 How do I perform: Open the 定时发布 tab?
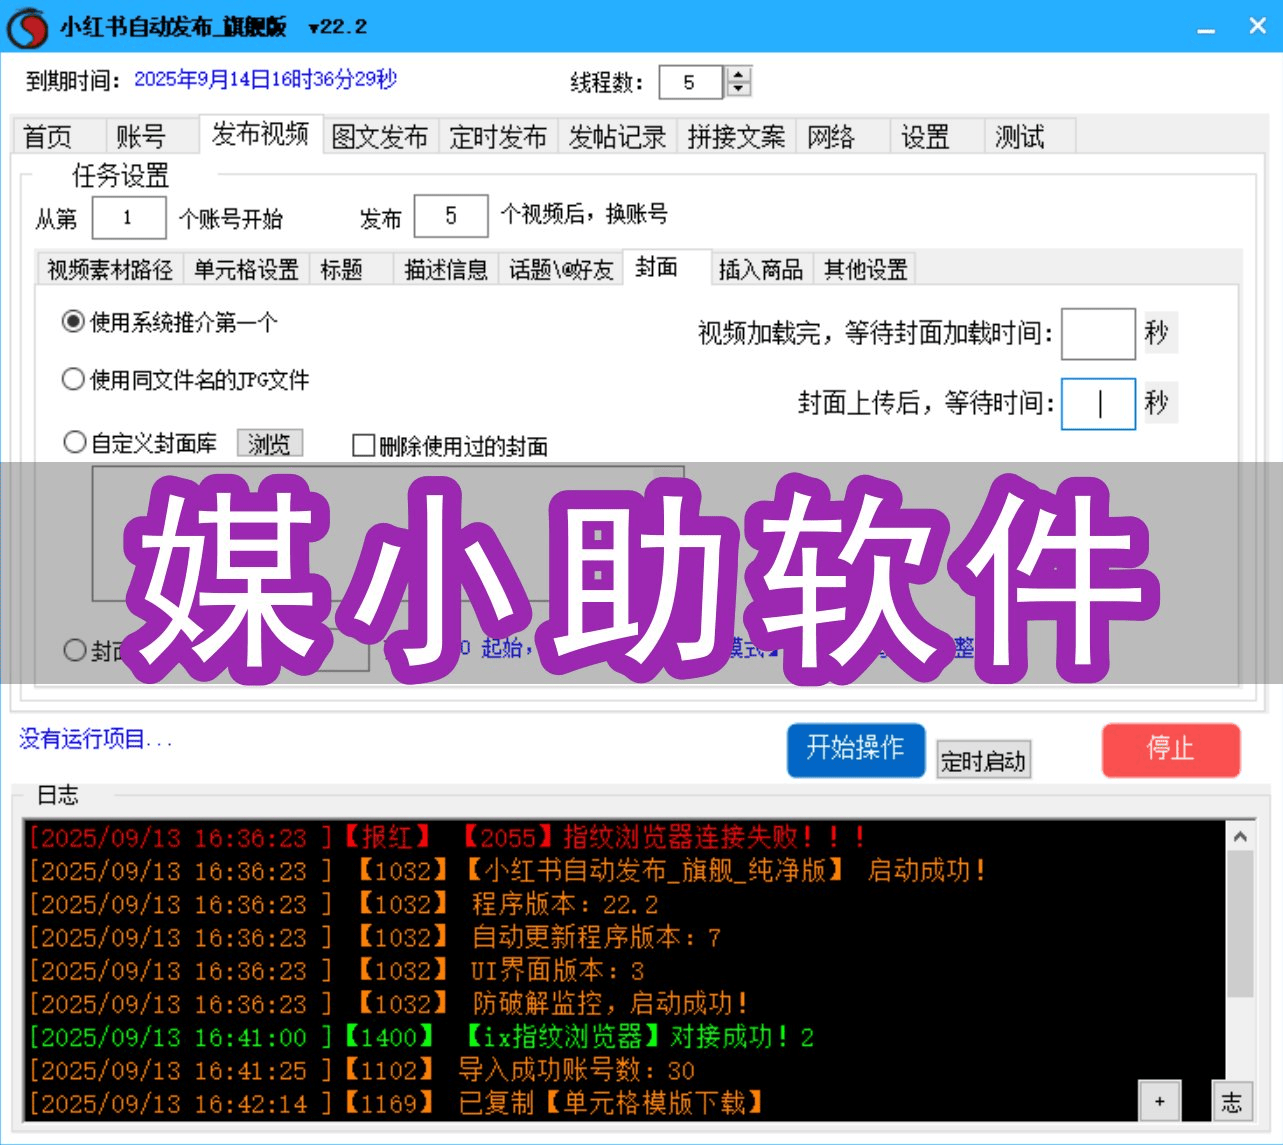tap(498, 136)
